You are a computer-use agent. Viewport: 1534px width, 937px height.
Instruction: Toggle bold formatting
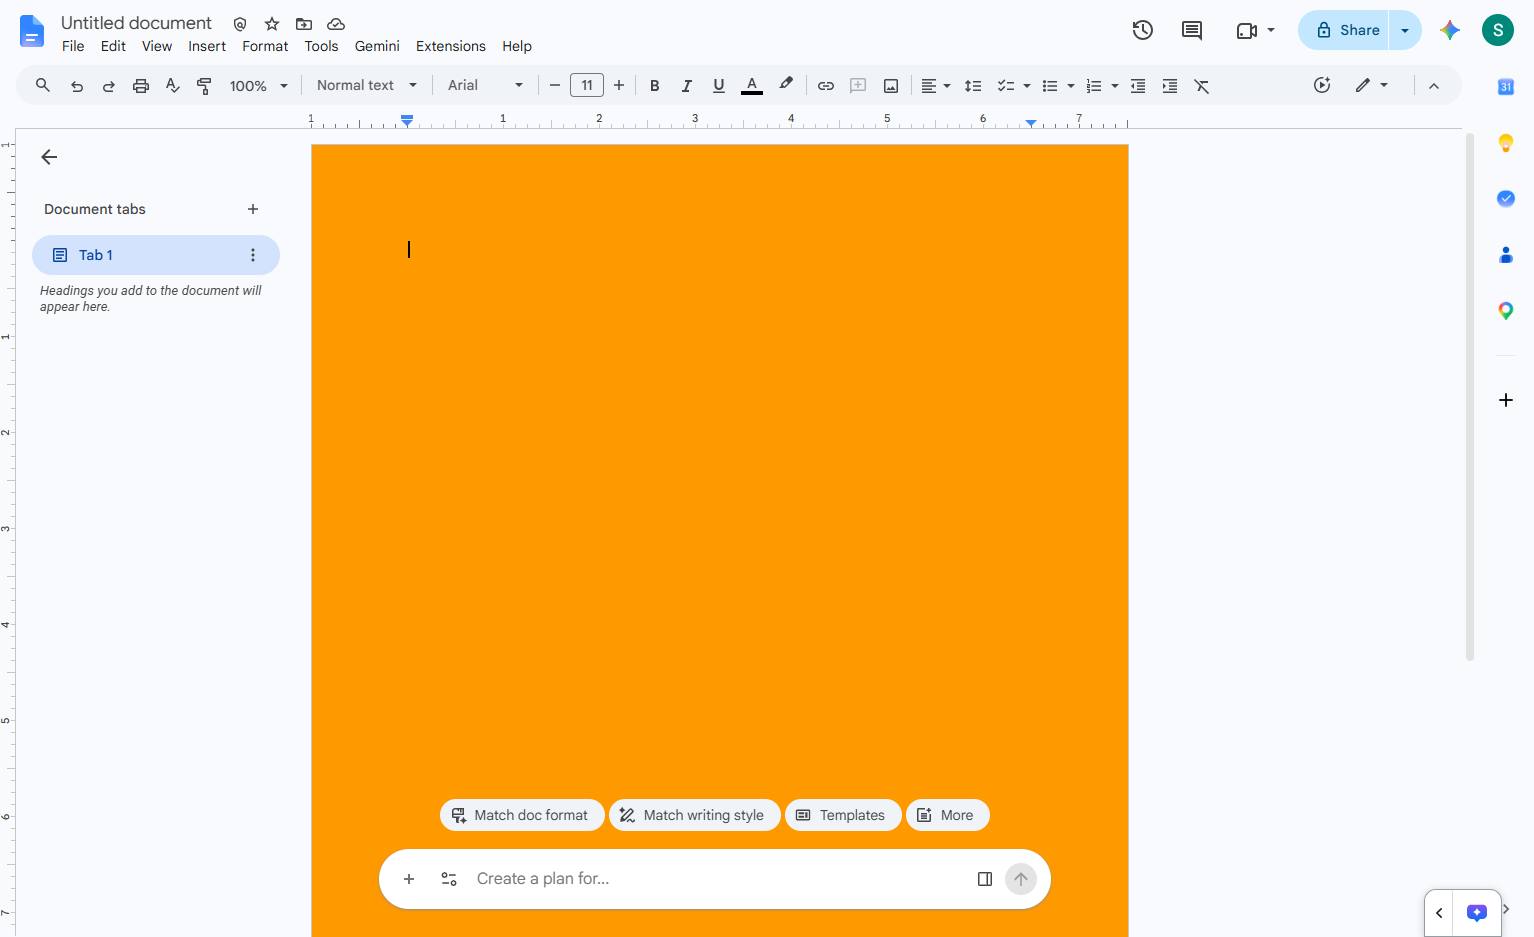pyautogui.click(x=655, y=86)
